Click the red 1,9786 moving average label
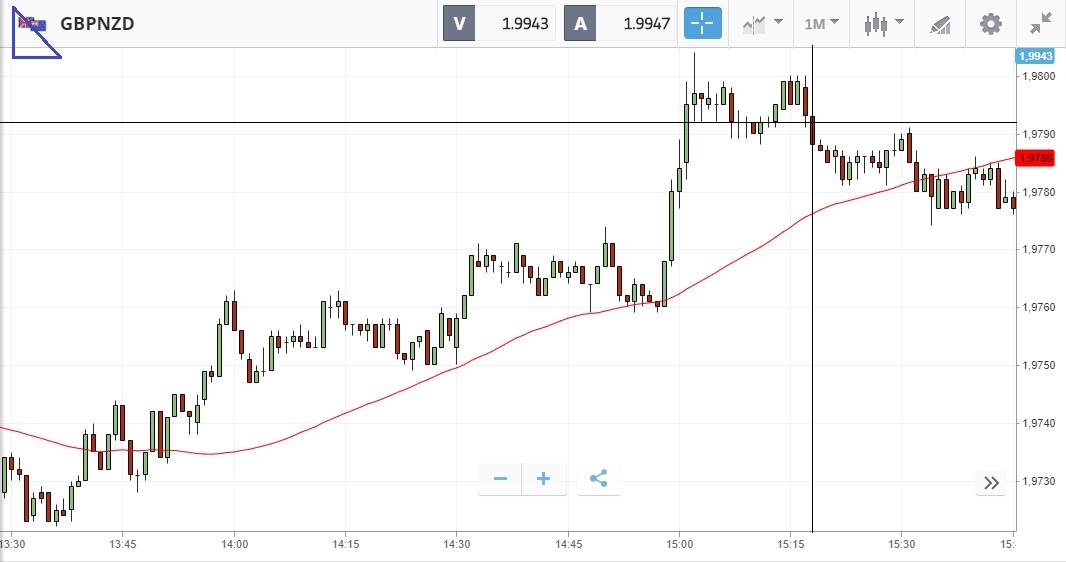Screen dimensions: 1066x562 (x=1034, y=158)
